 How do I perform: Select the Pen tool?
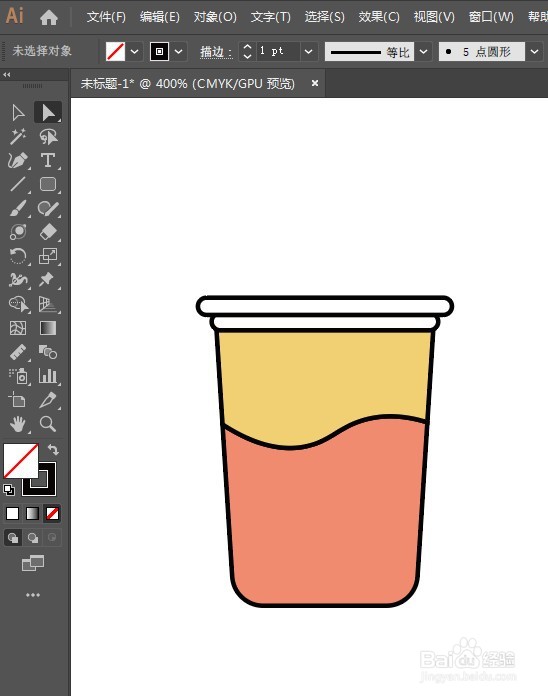pyautogui.click(x=18, y=160)
